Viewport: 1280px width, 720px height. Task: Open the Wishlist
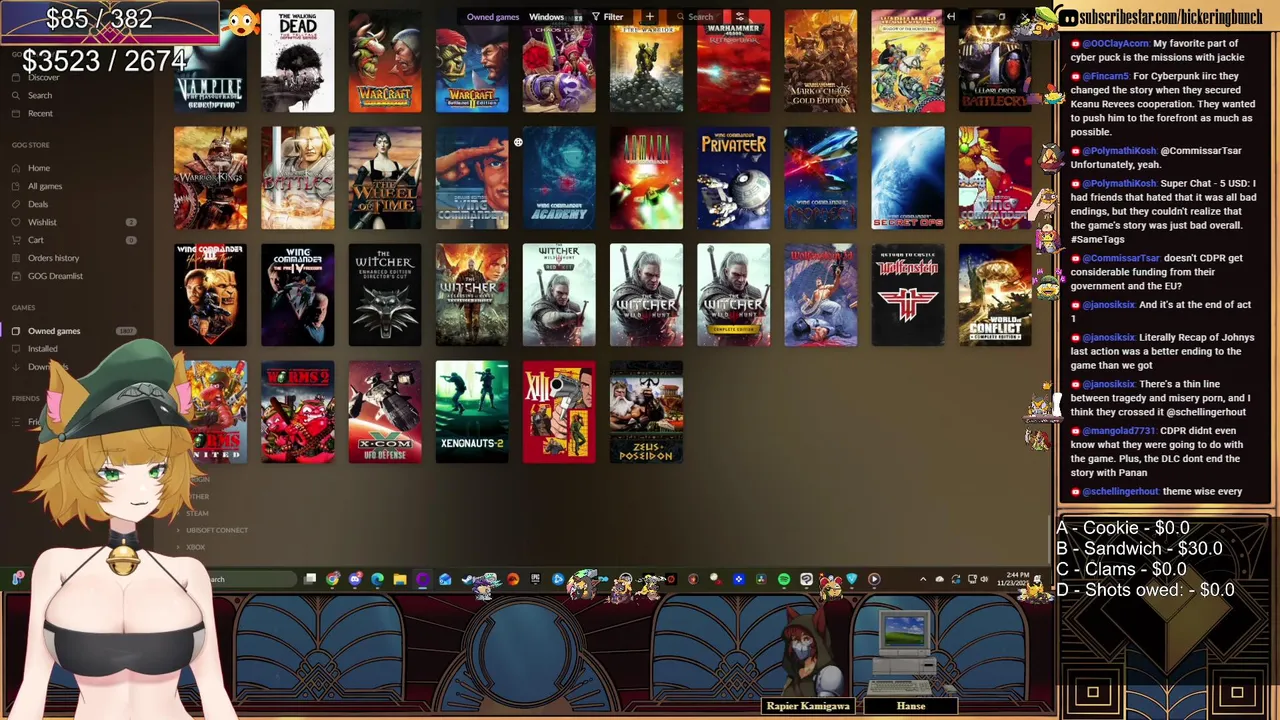(x=42, y=222)
